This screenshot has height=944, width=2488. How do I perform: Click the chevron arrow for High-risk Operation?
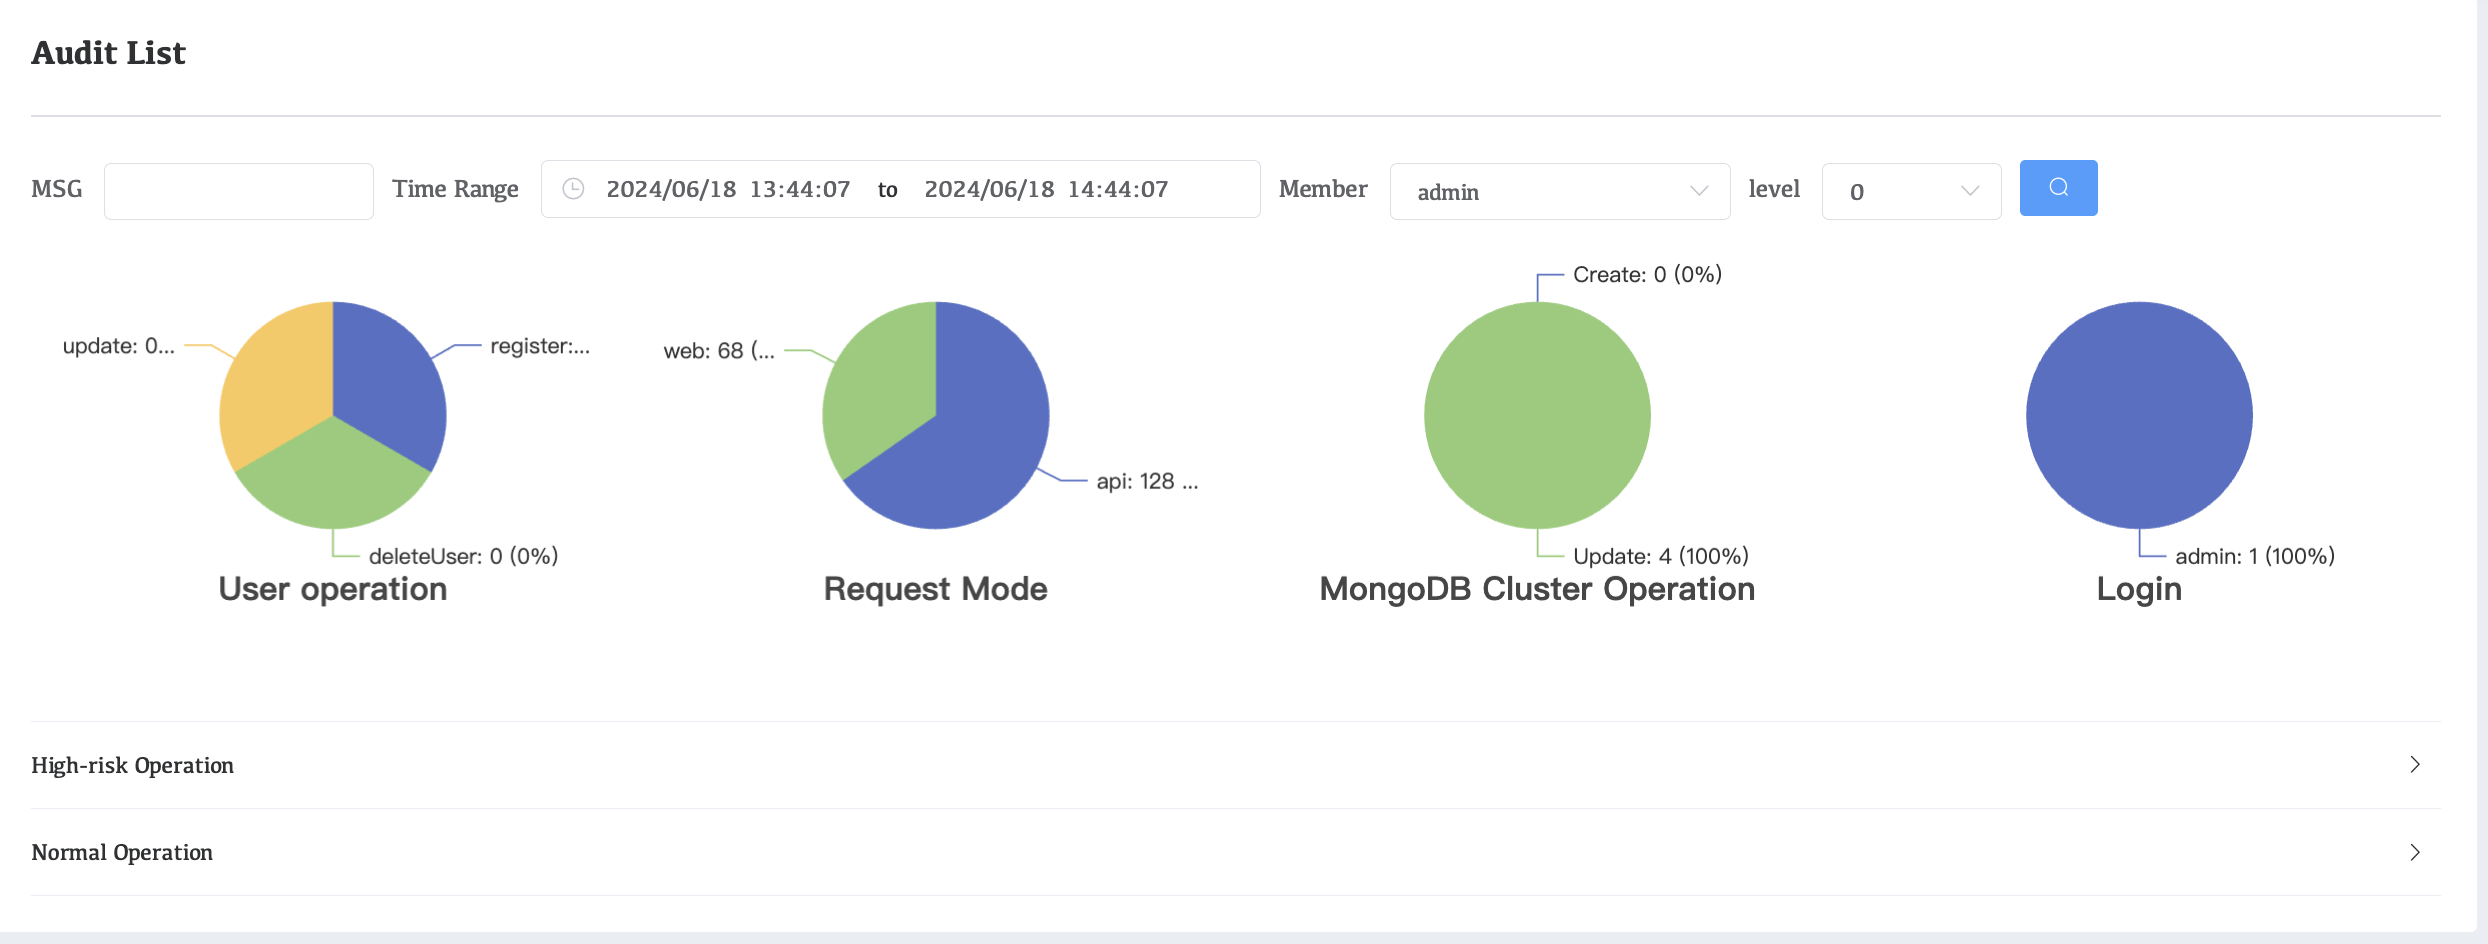coord(2414,765)
